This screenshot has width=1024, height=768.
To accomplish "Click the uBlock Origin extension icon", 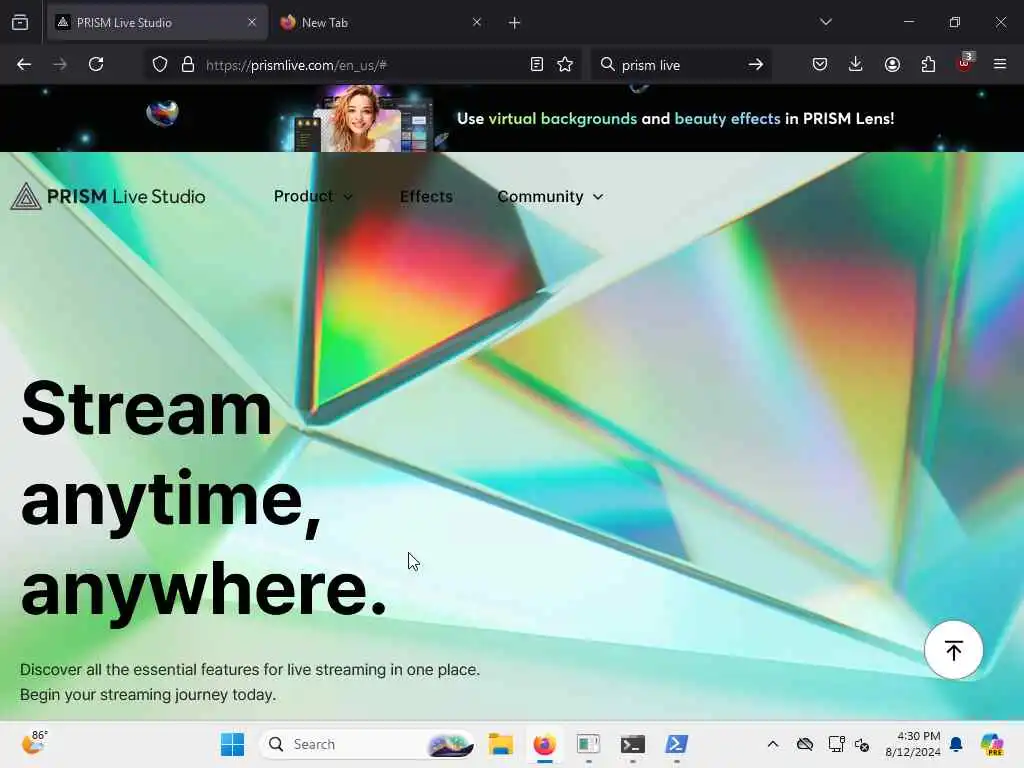I will tap(965, 63).
